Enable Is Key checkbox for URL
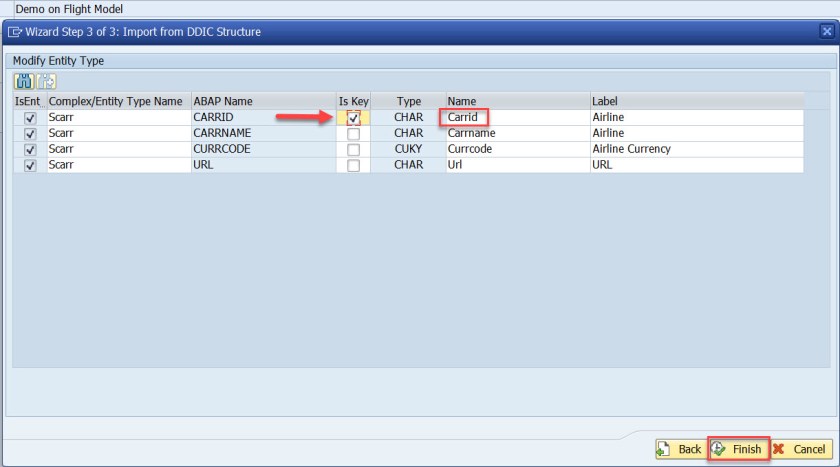The image size is (840, 467). point(353,165)
